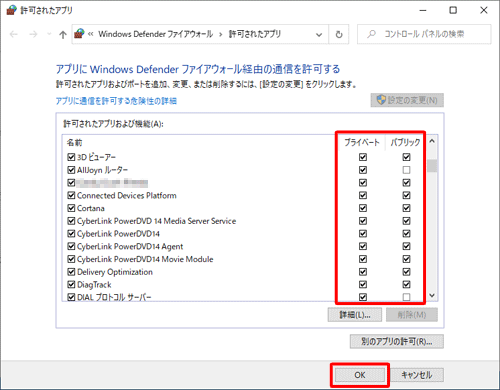Click the firewall icon in address bar
Image resolution: width=500 pixels, height=390 pixels.
79,34
